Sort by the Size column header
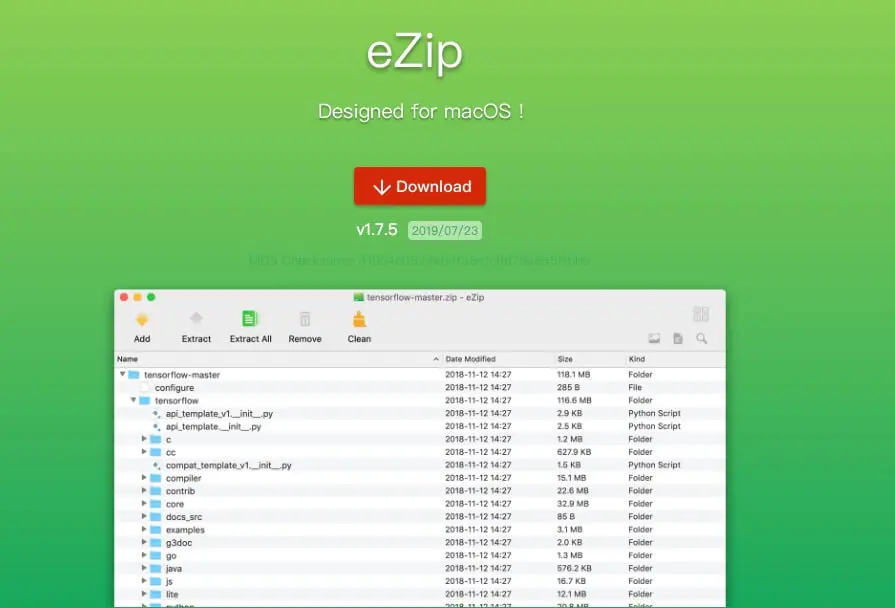 [590, 359]
